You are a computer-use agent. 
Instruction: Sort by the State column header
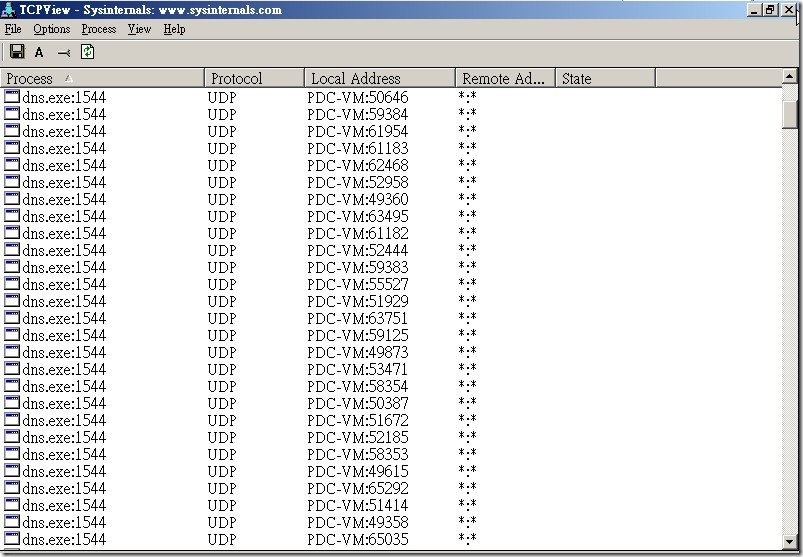click(605, 78)
